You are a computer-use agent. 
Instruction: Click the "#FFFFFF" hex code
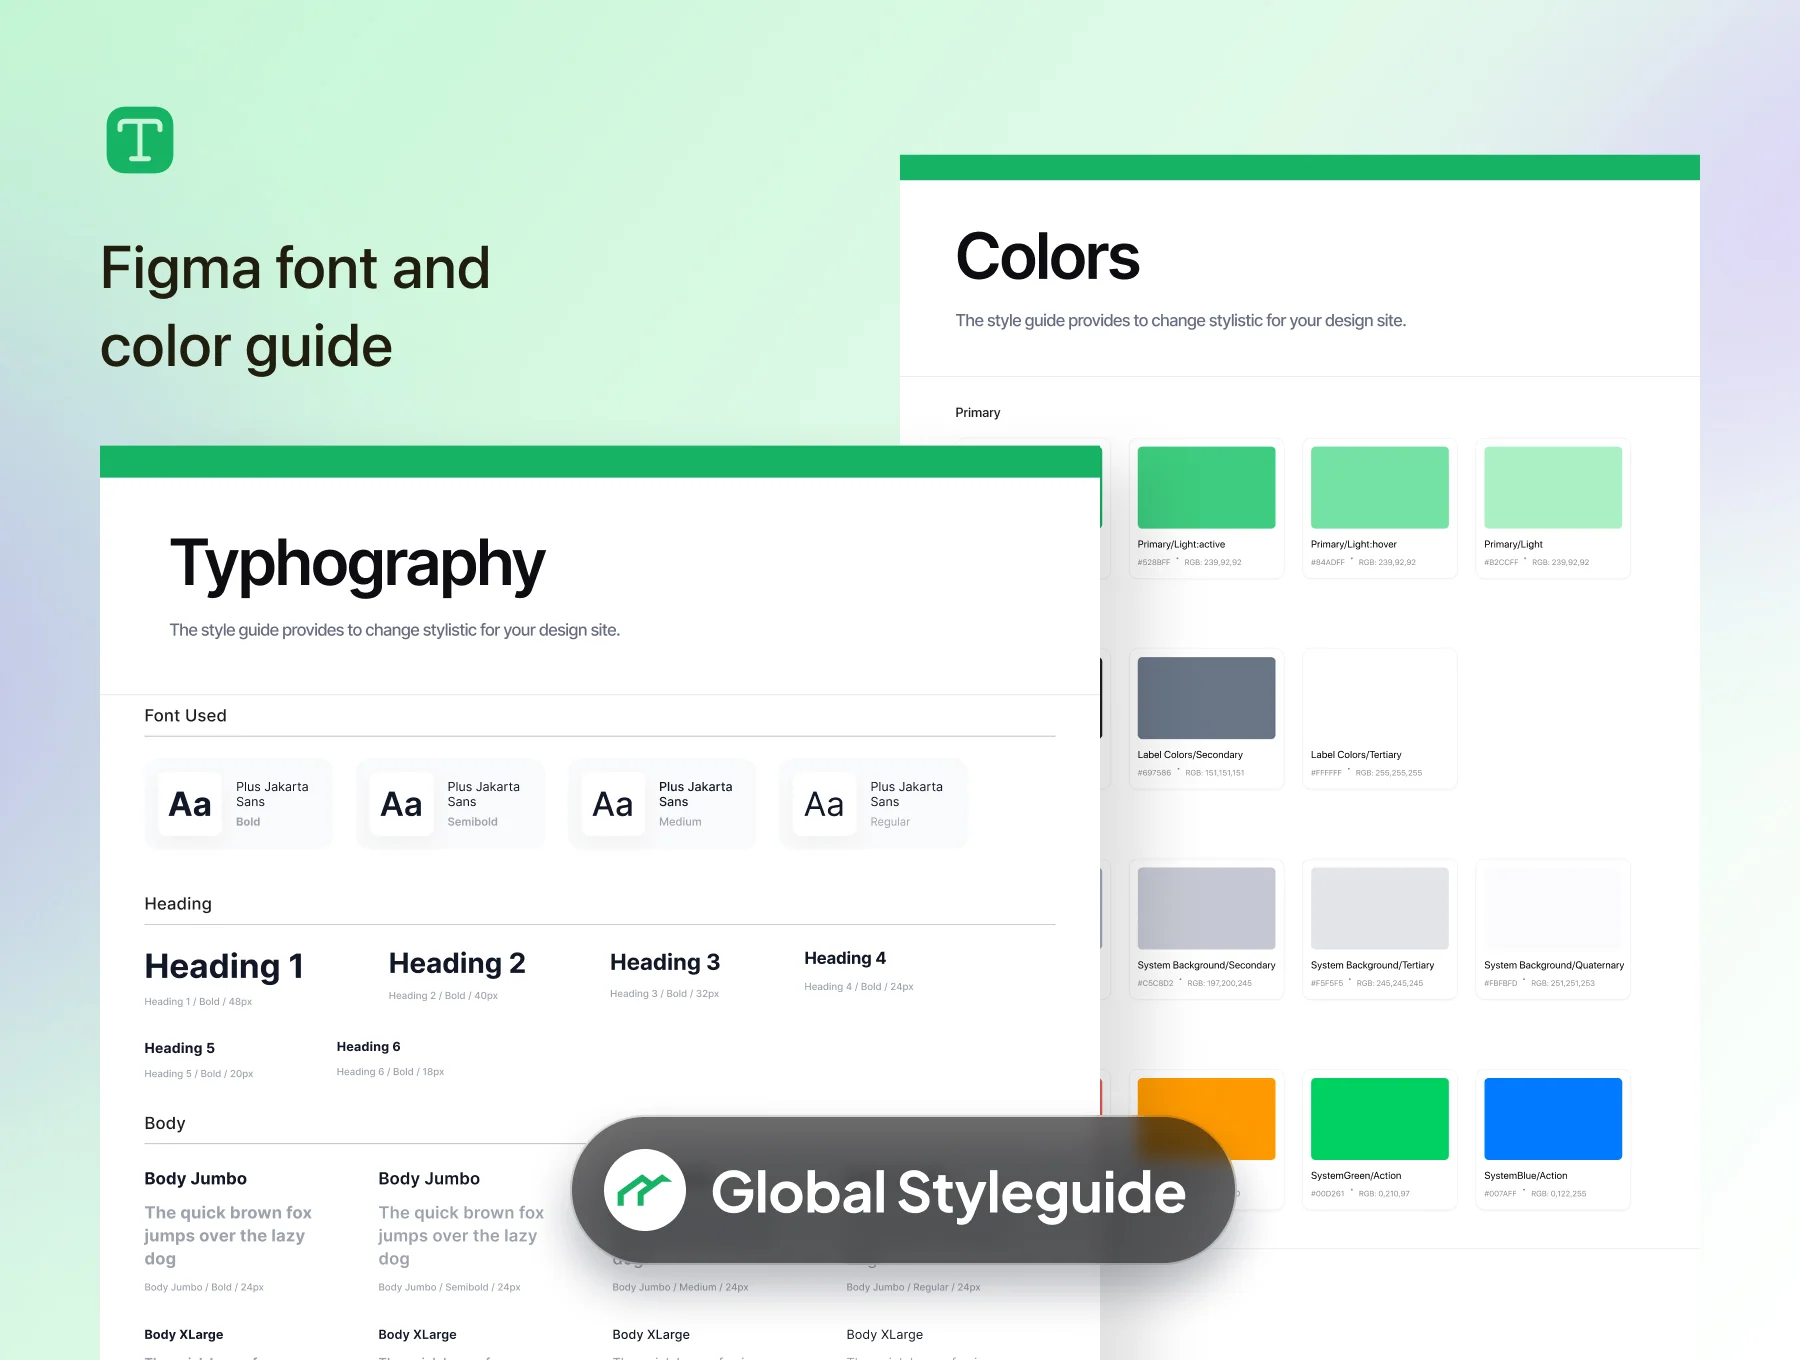point(1326,773)
